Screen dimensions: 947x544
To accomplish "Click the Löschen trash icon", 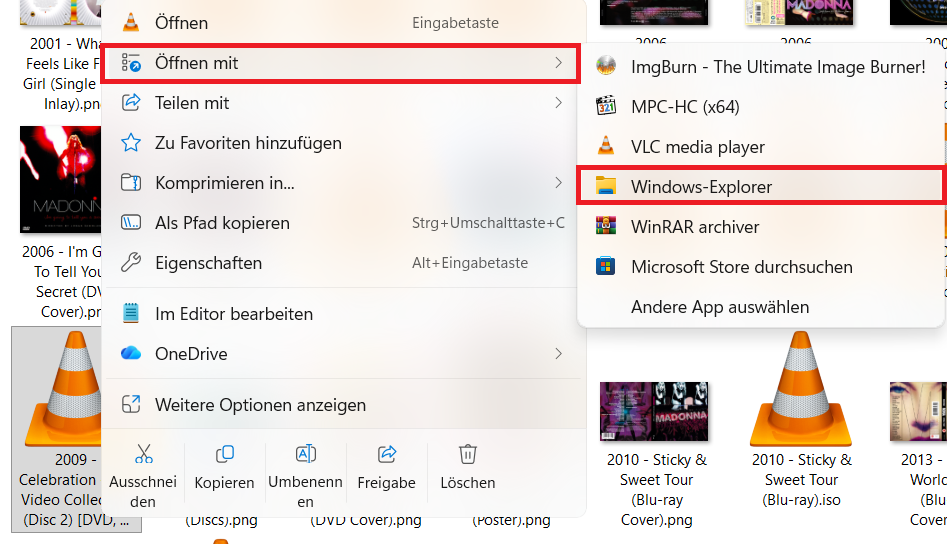I will pos(467,454).
